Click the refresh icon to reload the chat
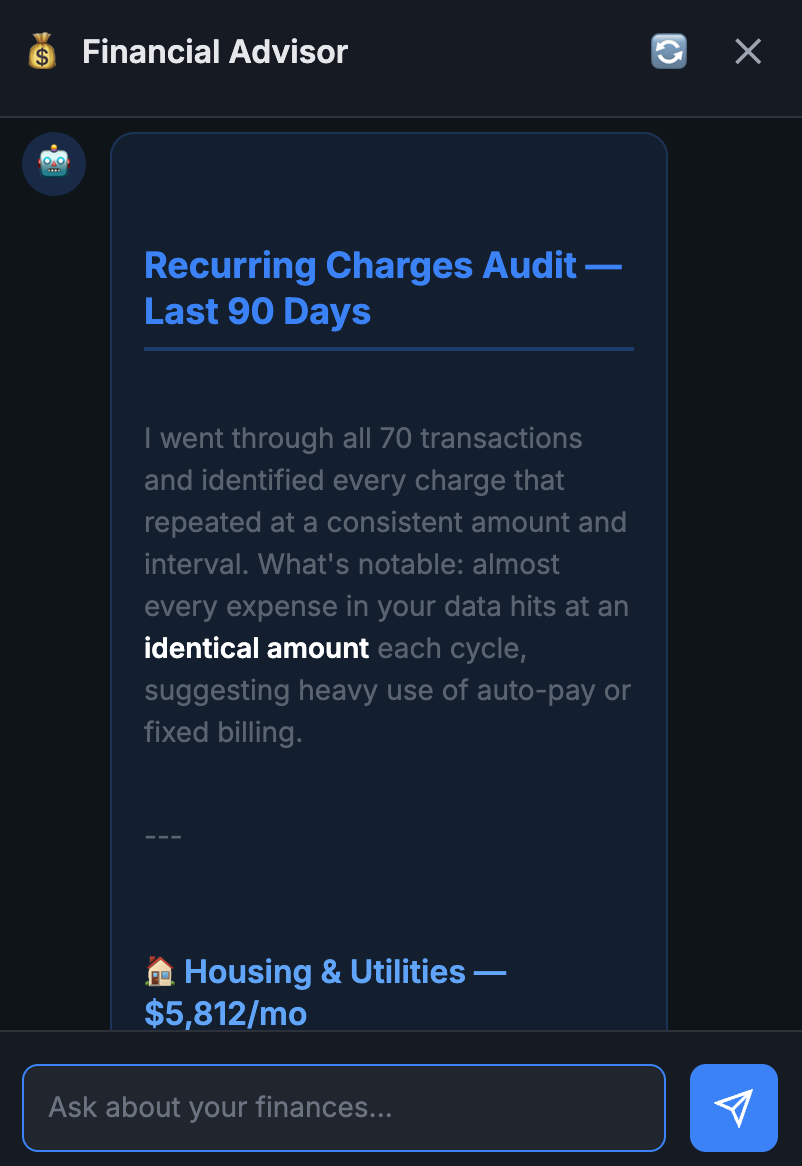This screenshot has height=1166, width=802. [667, 51]
